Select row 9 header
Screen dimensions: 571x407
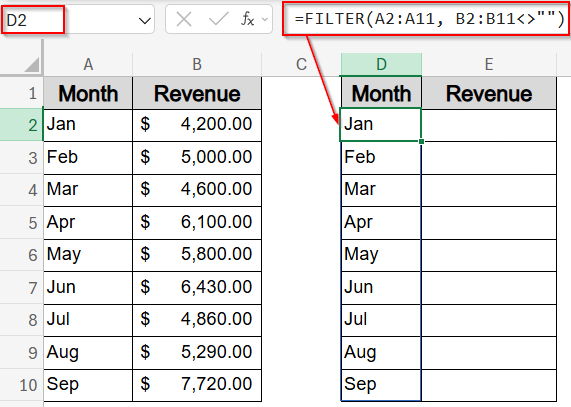click(21, 352)
